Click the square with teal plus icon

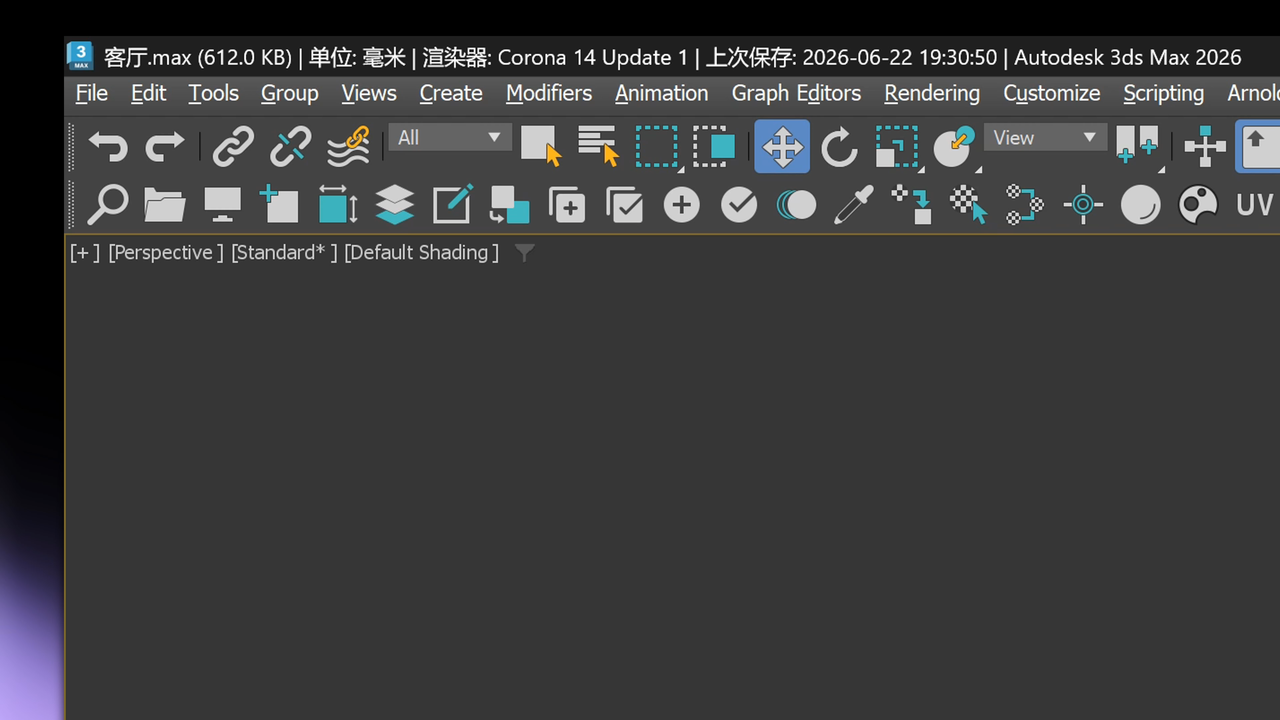[x=279, y=205]
